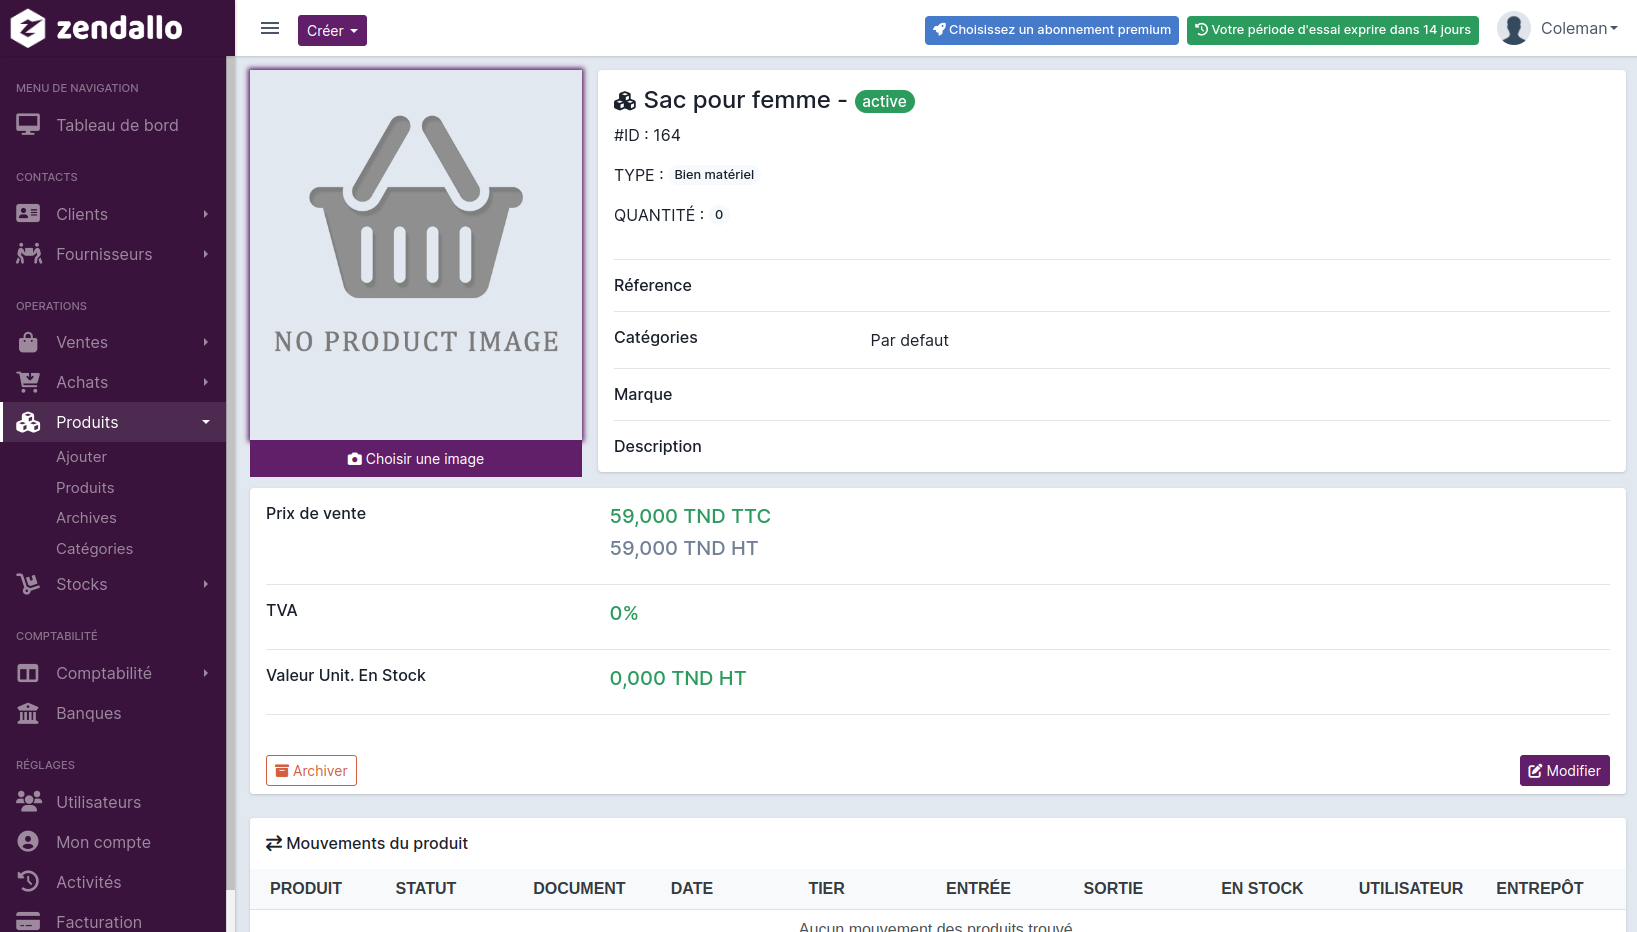Click the Par defaut category value
The image size is (1637, 932).
[909, 341]
